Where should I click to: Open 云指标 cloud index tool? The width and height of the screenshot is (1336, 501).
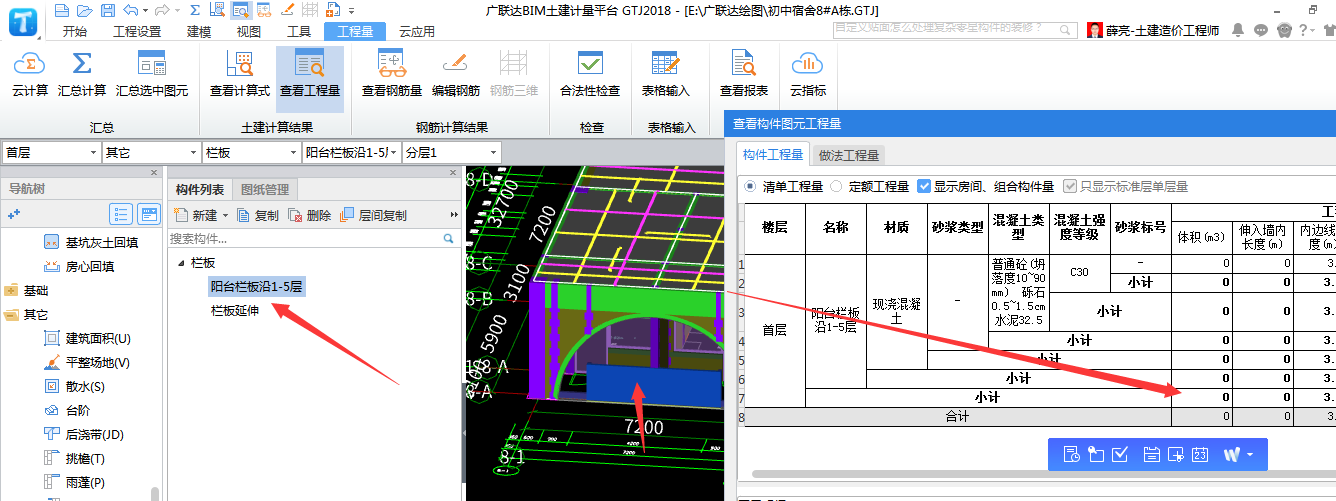click(x=808, y=74)
